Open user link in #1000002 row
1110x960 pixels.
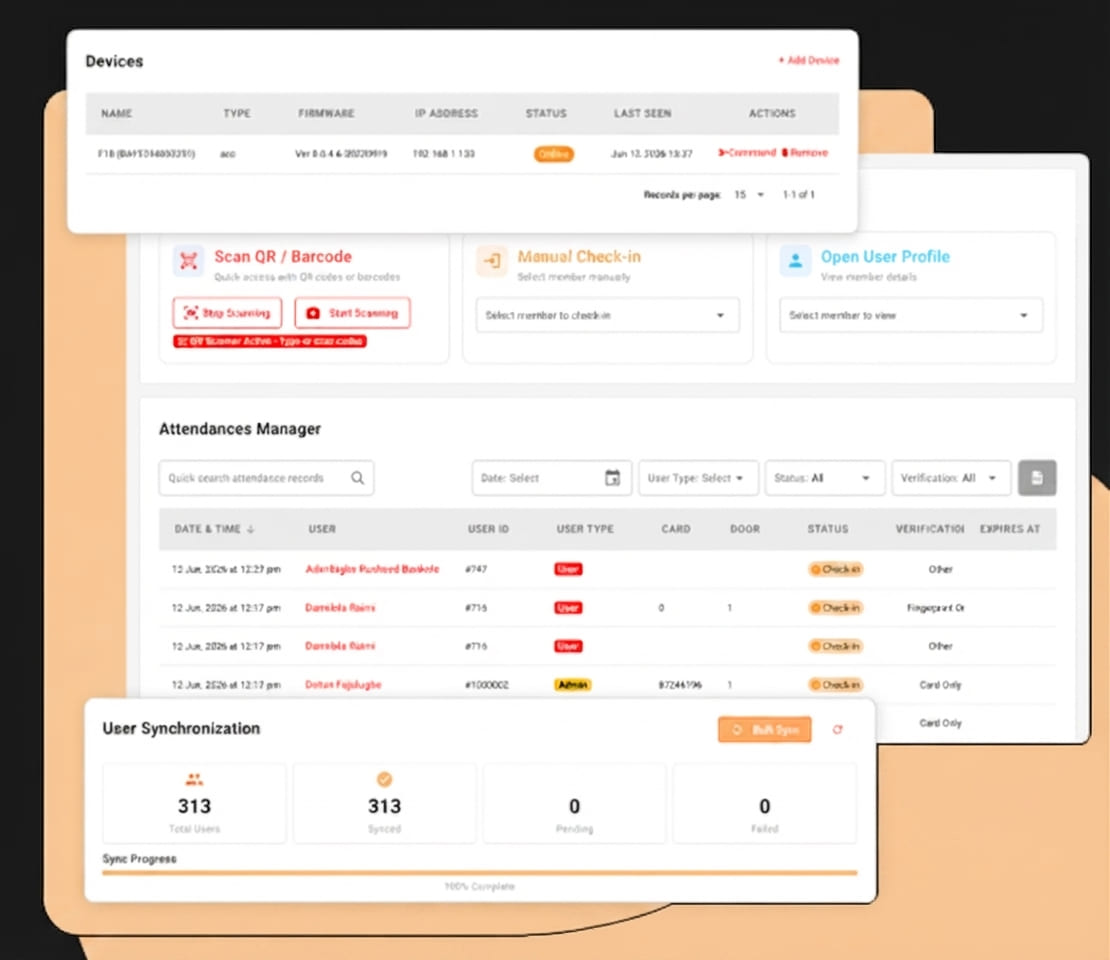point(343,685)
